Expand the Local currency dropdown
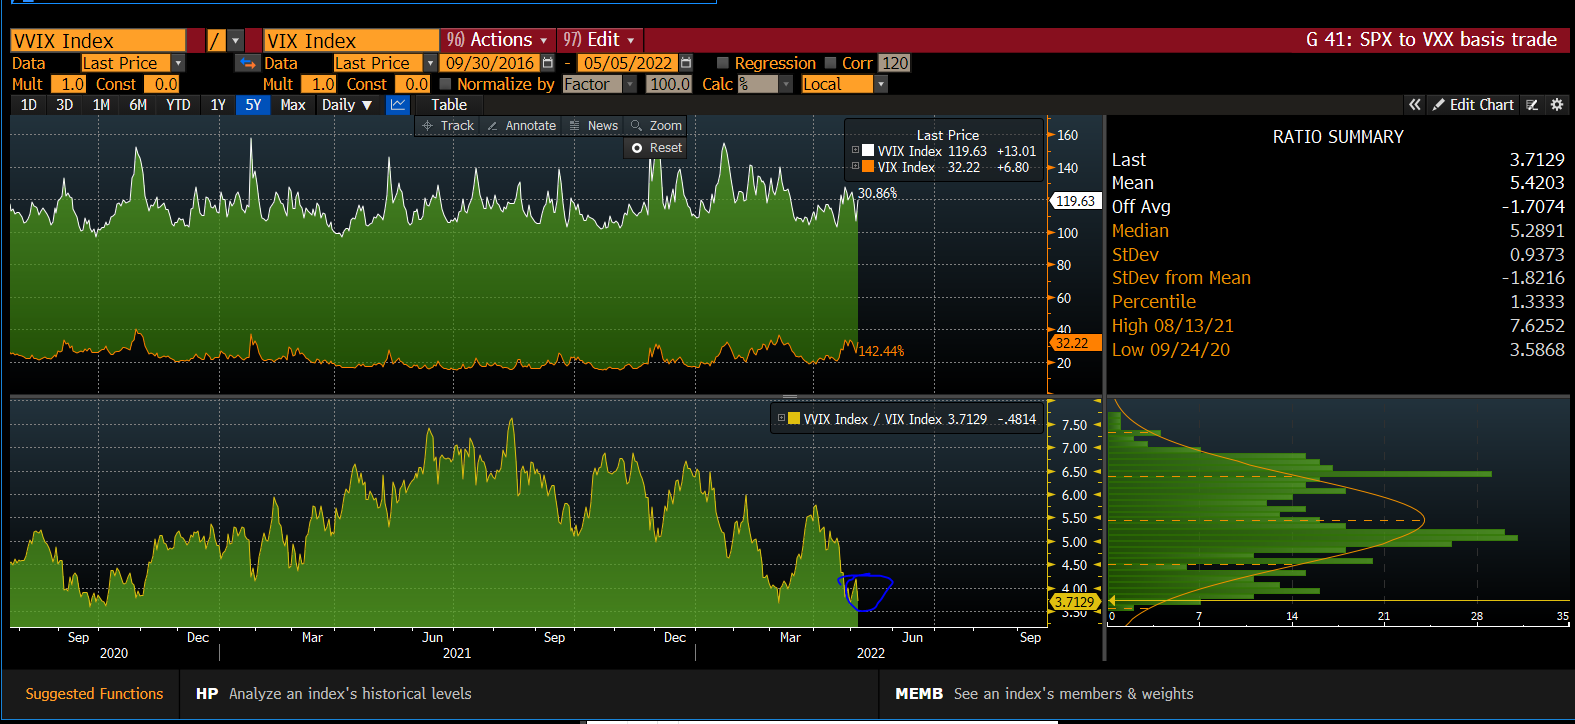Viewport: 1575px width, 724px height. pos(881,84)
